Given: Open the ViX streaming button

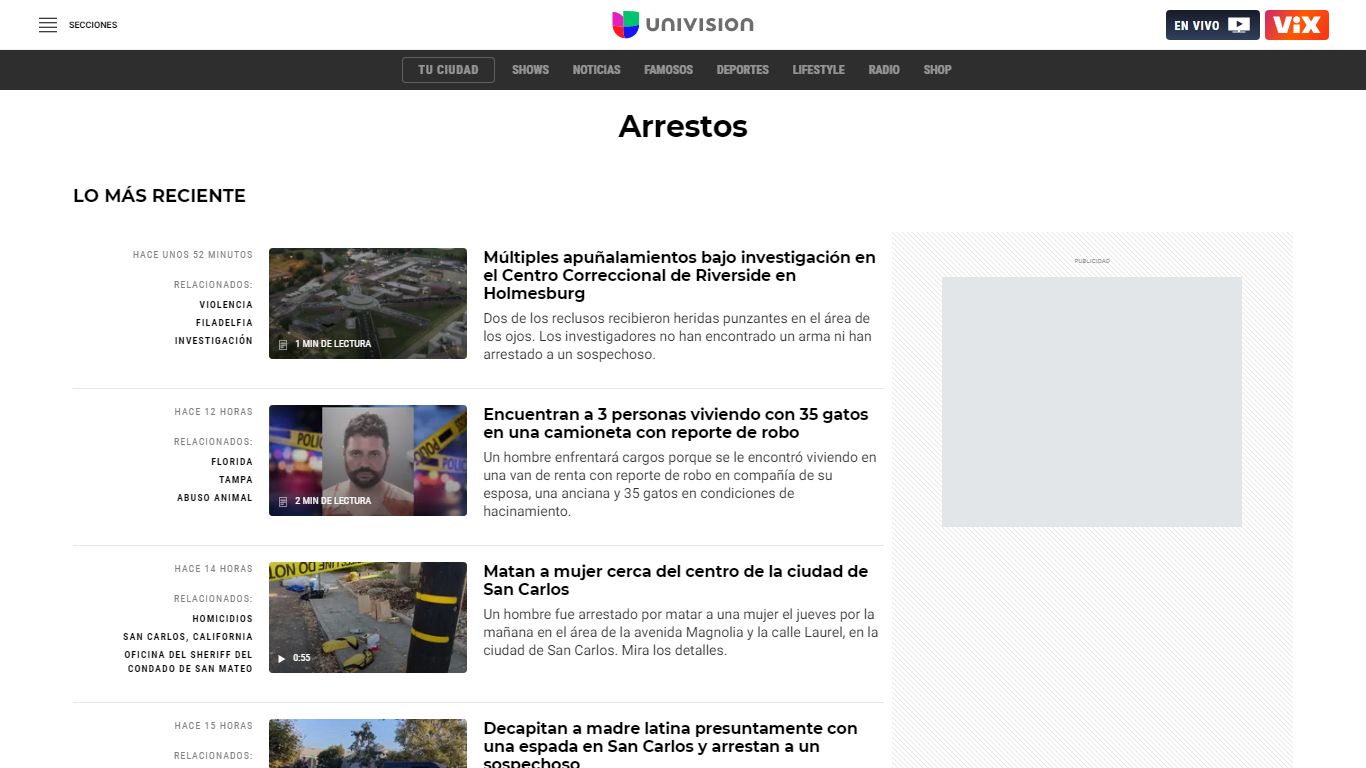Looking at the screenshot, I should [1296, 25].
